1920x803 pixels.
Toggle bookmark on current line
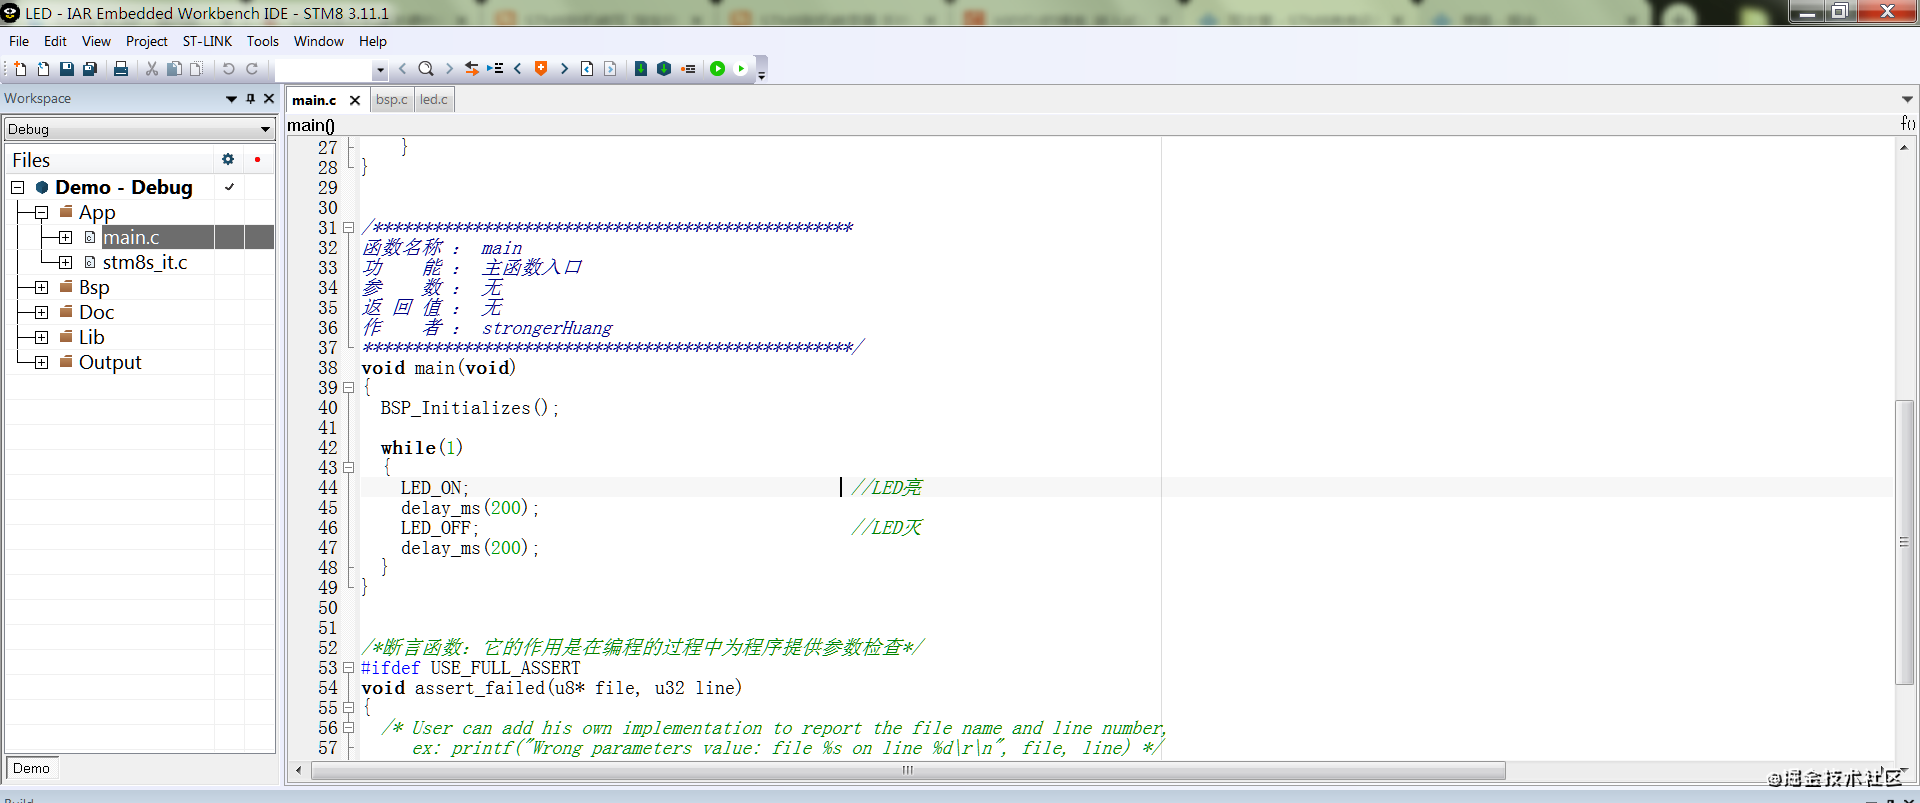(541, 69)
